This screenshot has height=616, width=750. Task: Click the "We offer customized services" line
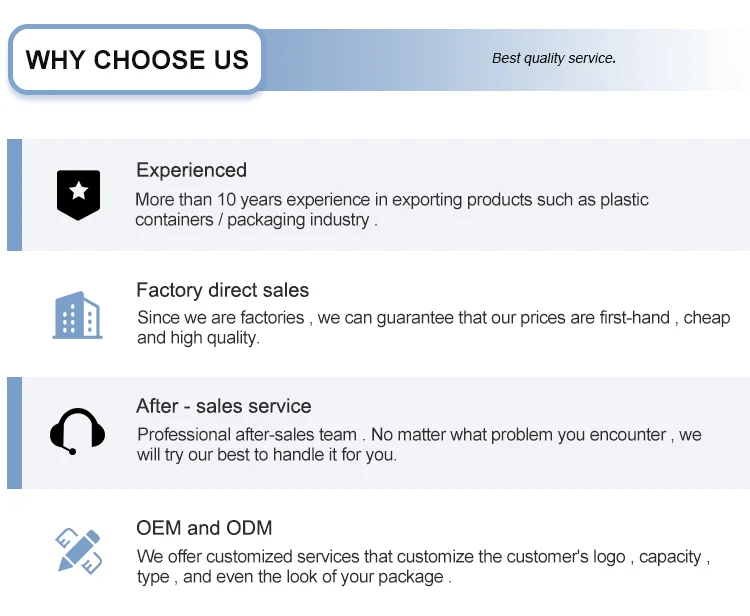pos(423,556)
